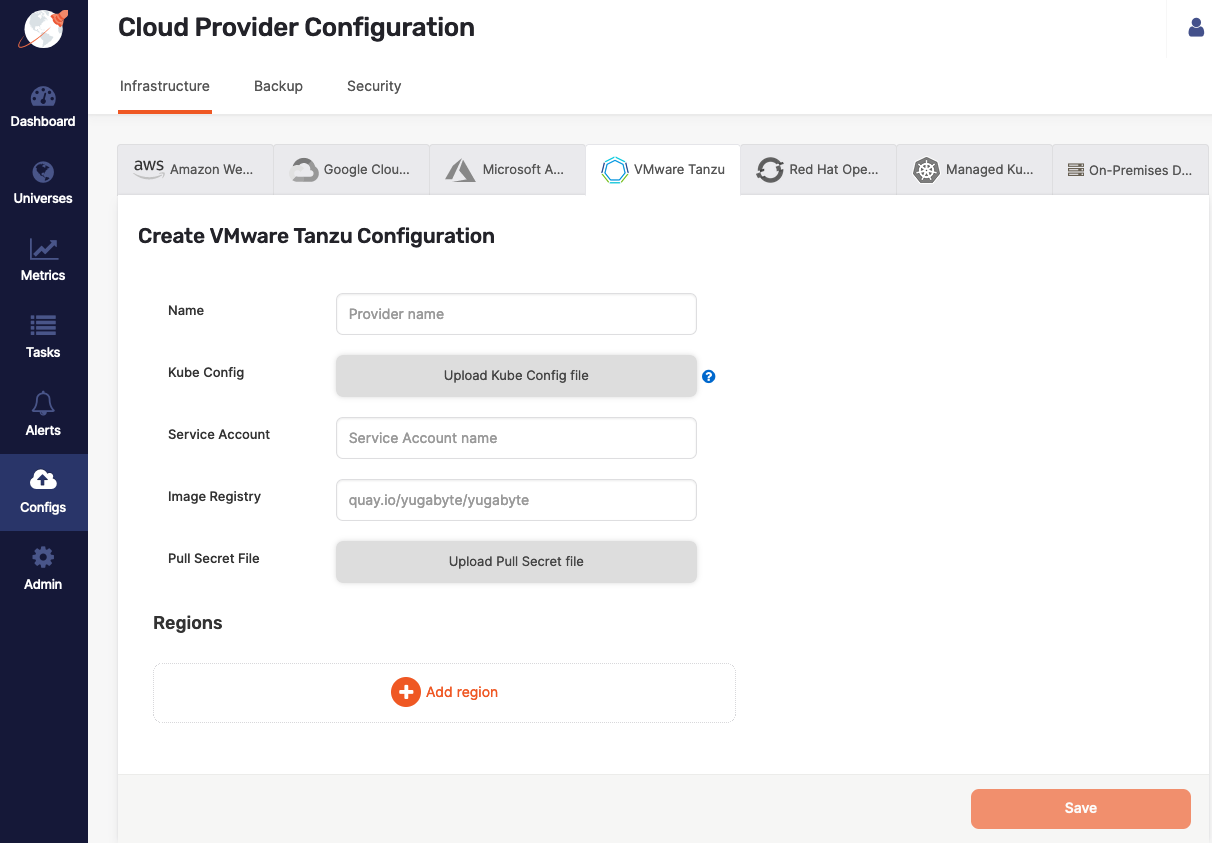Click the Image Registry text field
The image size is (1212, 843).
pyautogui.click(x=516, y=500)
